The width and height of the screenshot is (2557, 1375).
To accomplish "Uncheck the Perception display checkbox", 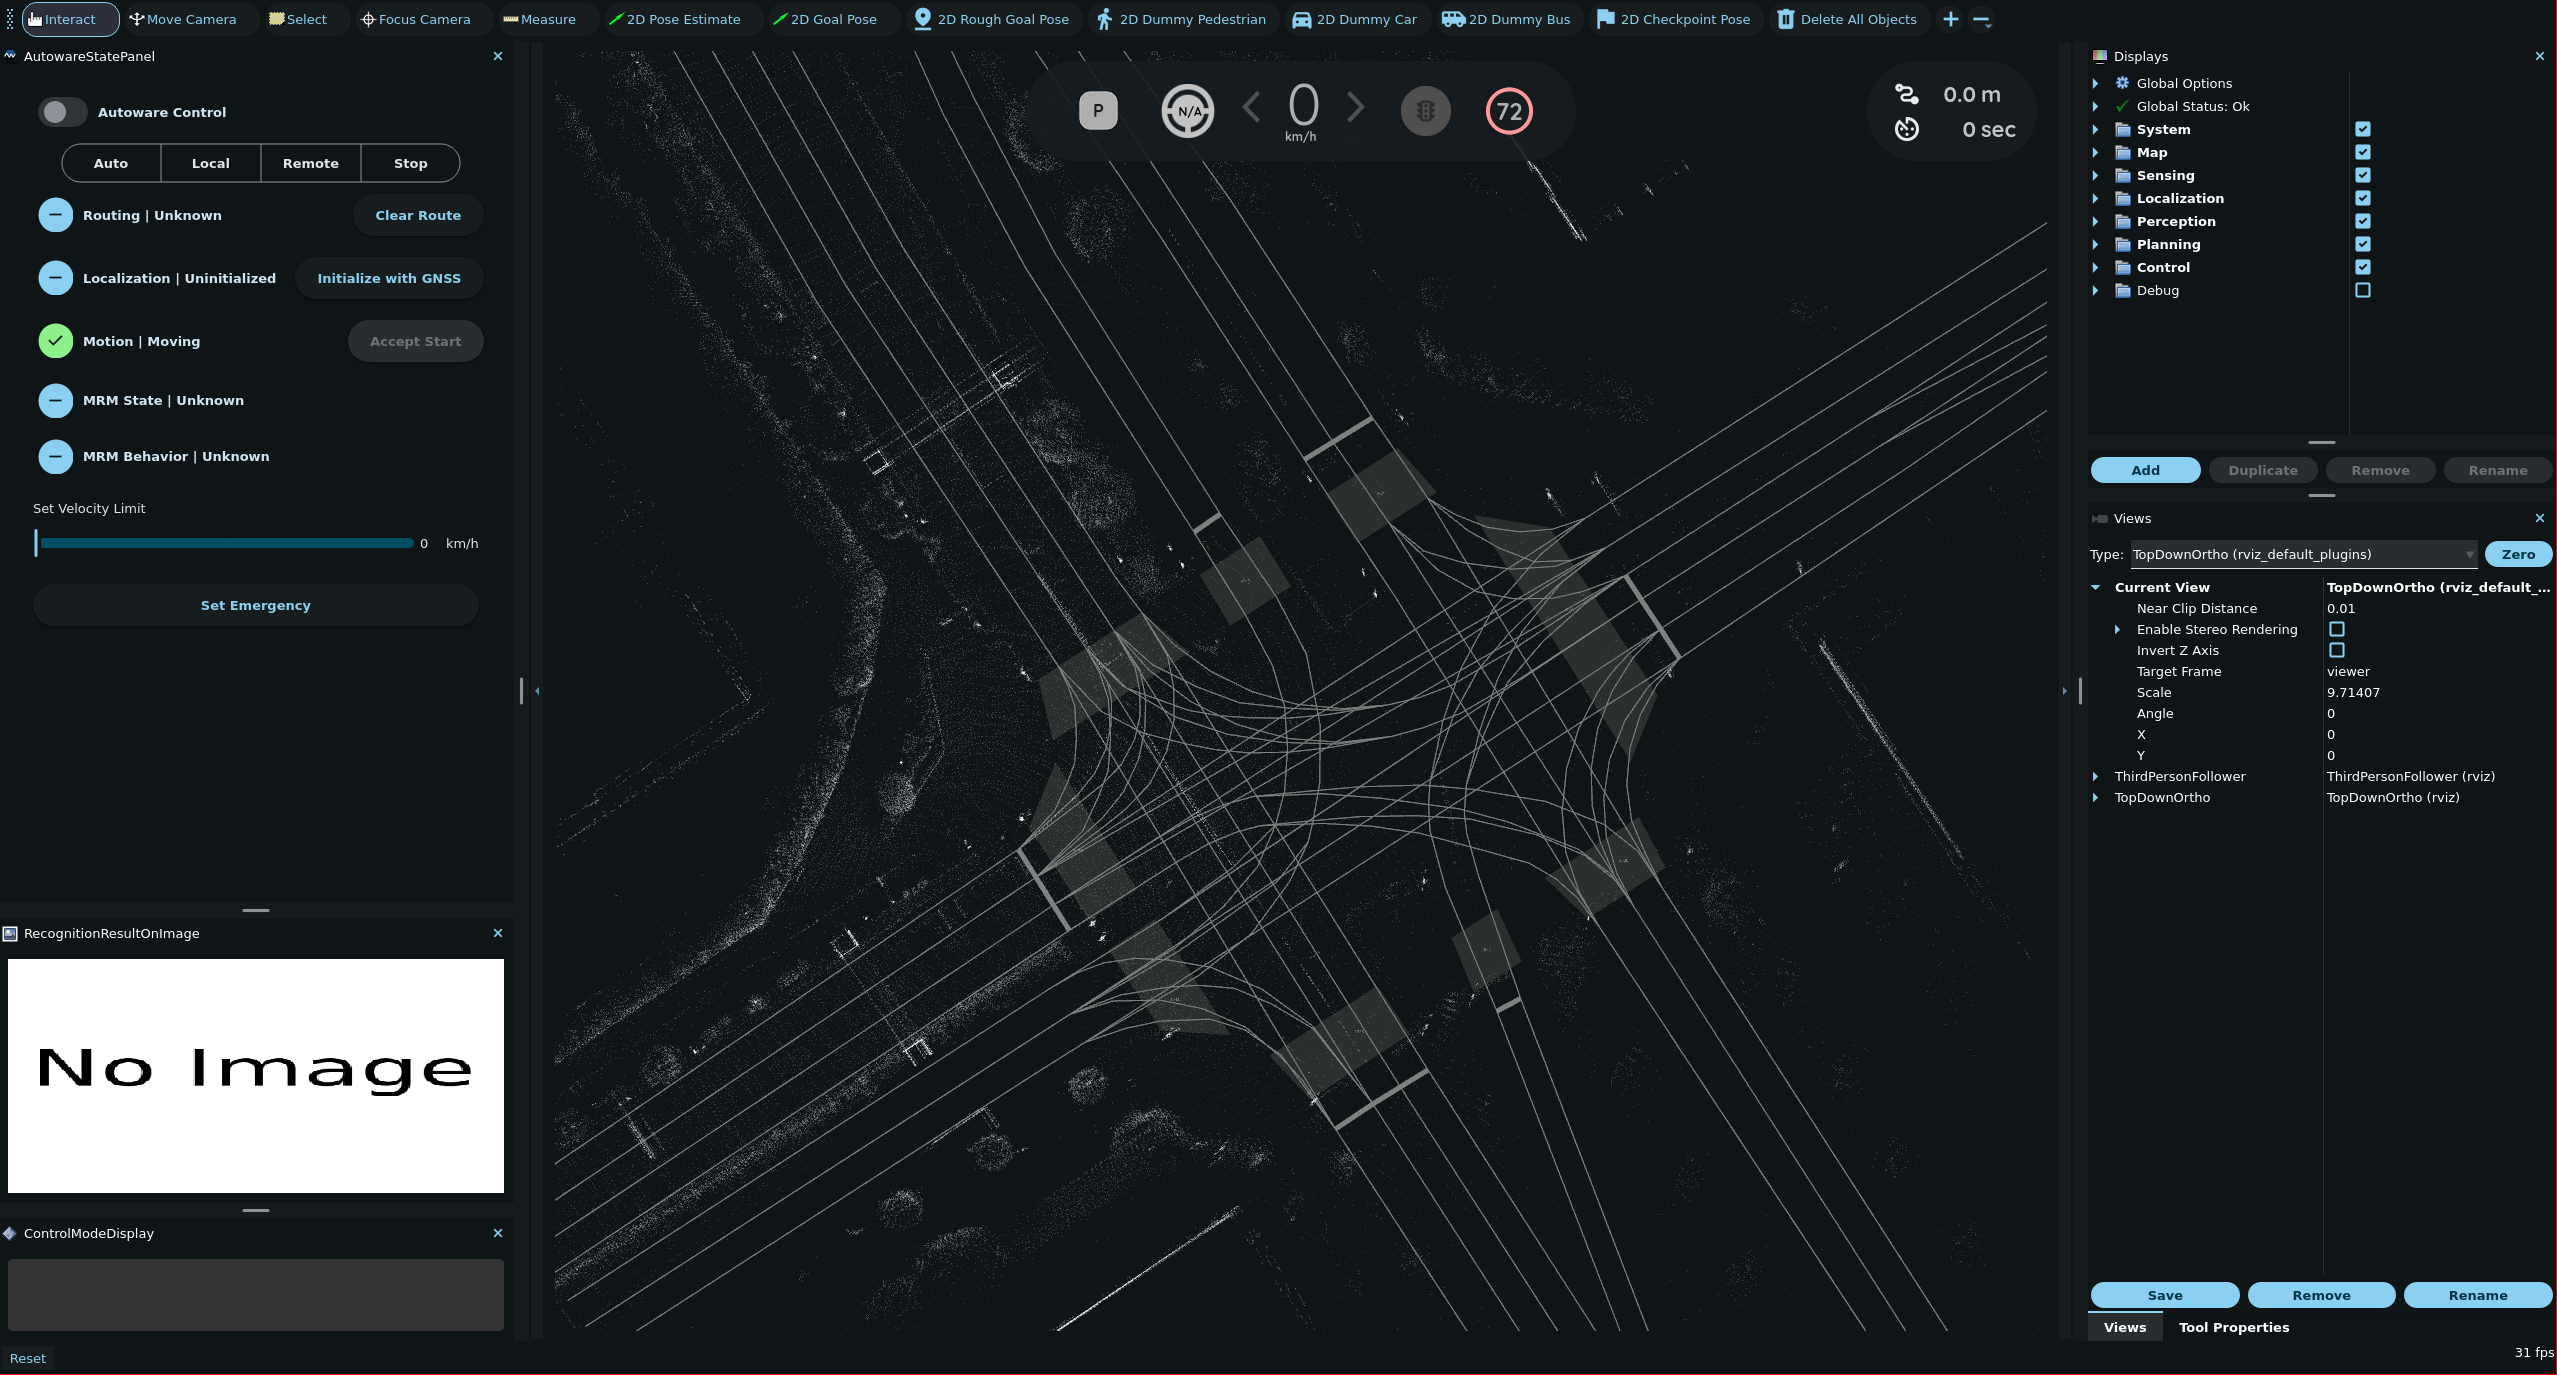I will coord(2362,221).
